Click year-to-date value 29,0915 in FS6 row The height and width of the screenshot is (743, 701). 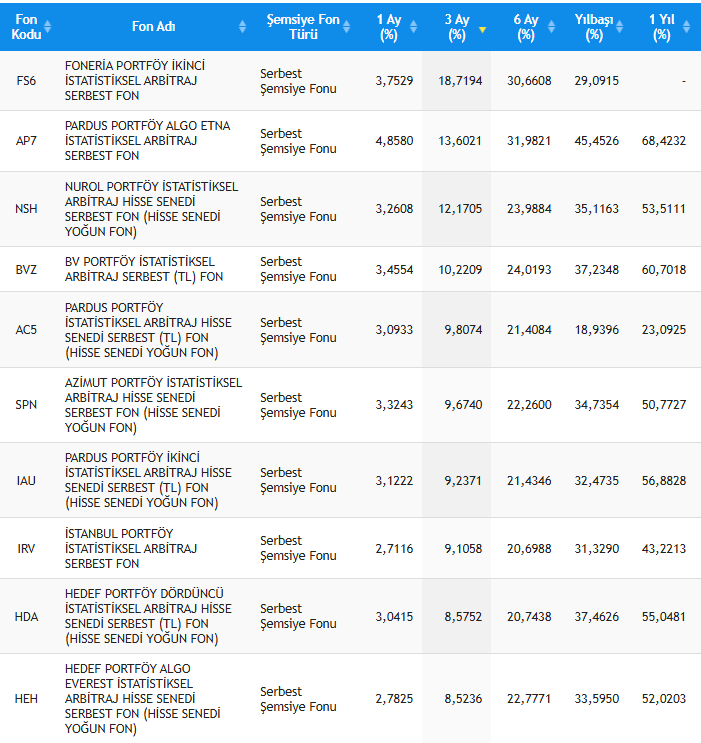point(597,81)
